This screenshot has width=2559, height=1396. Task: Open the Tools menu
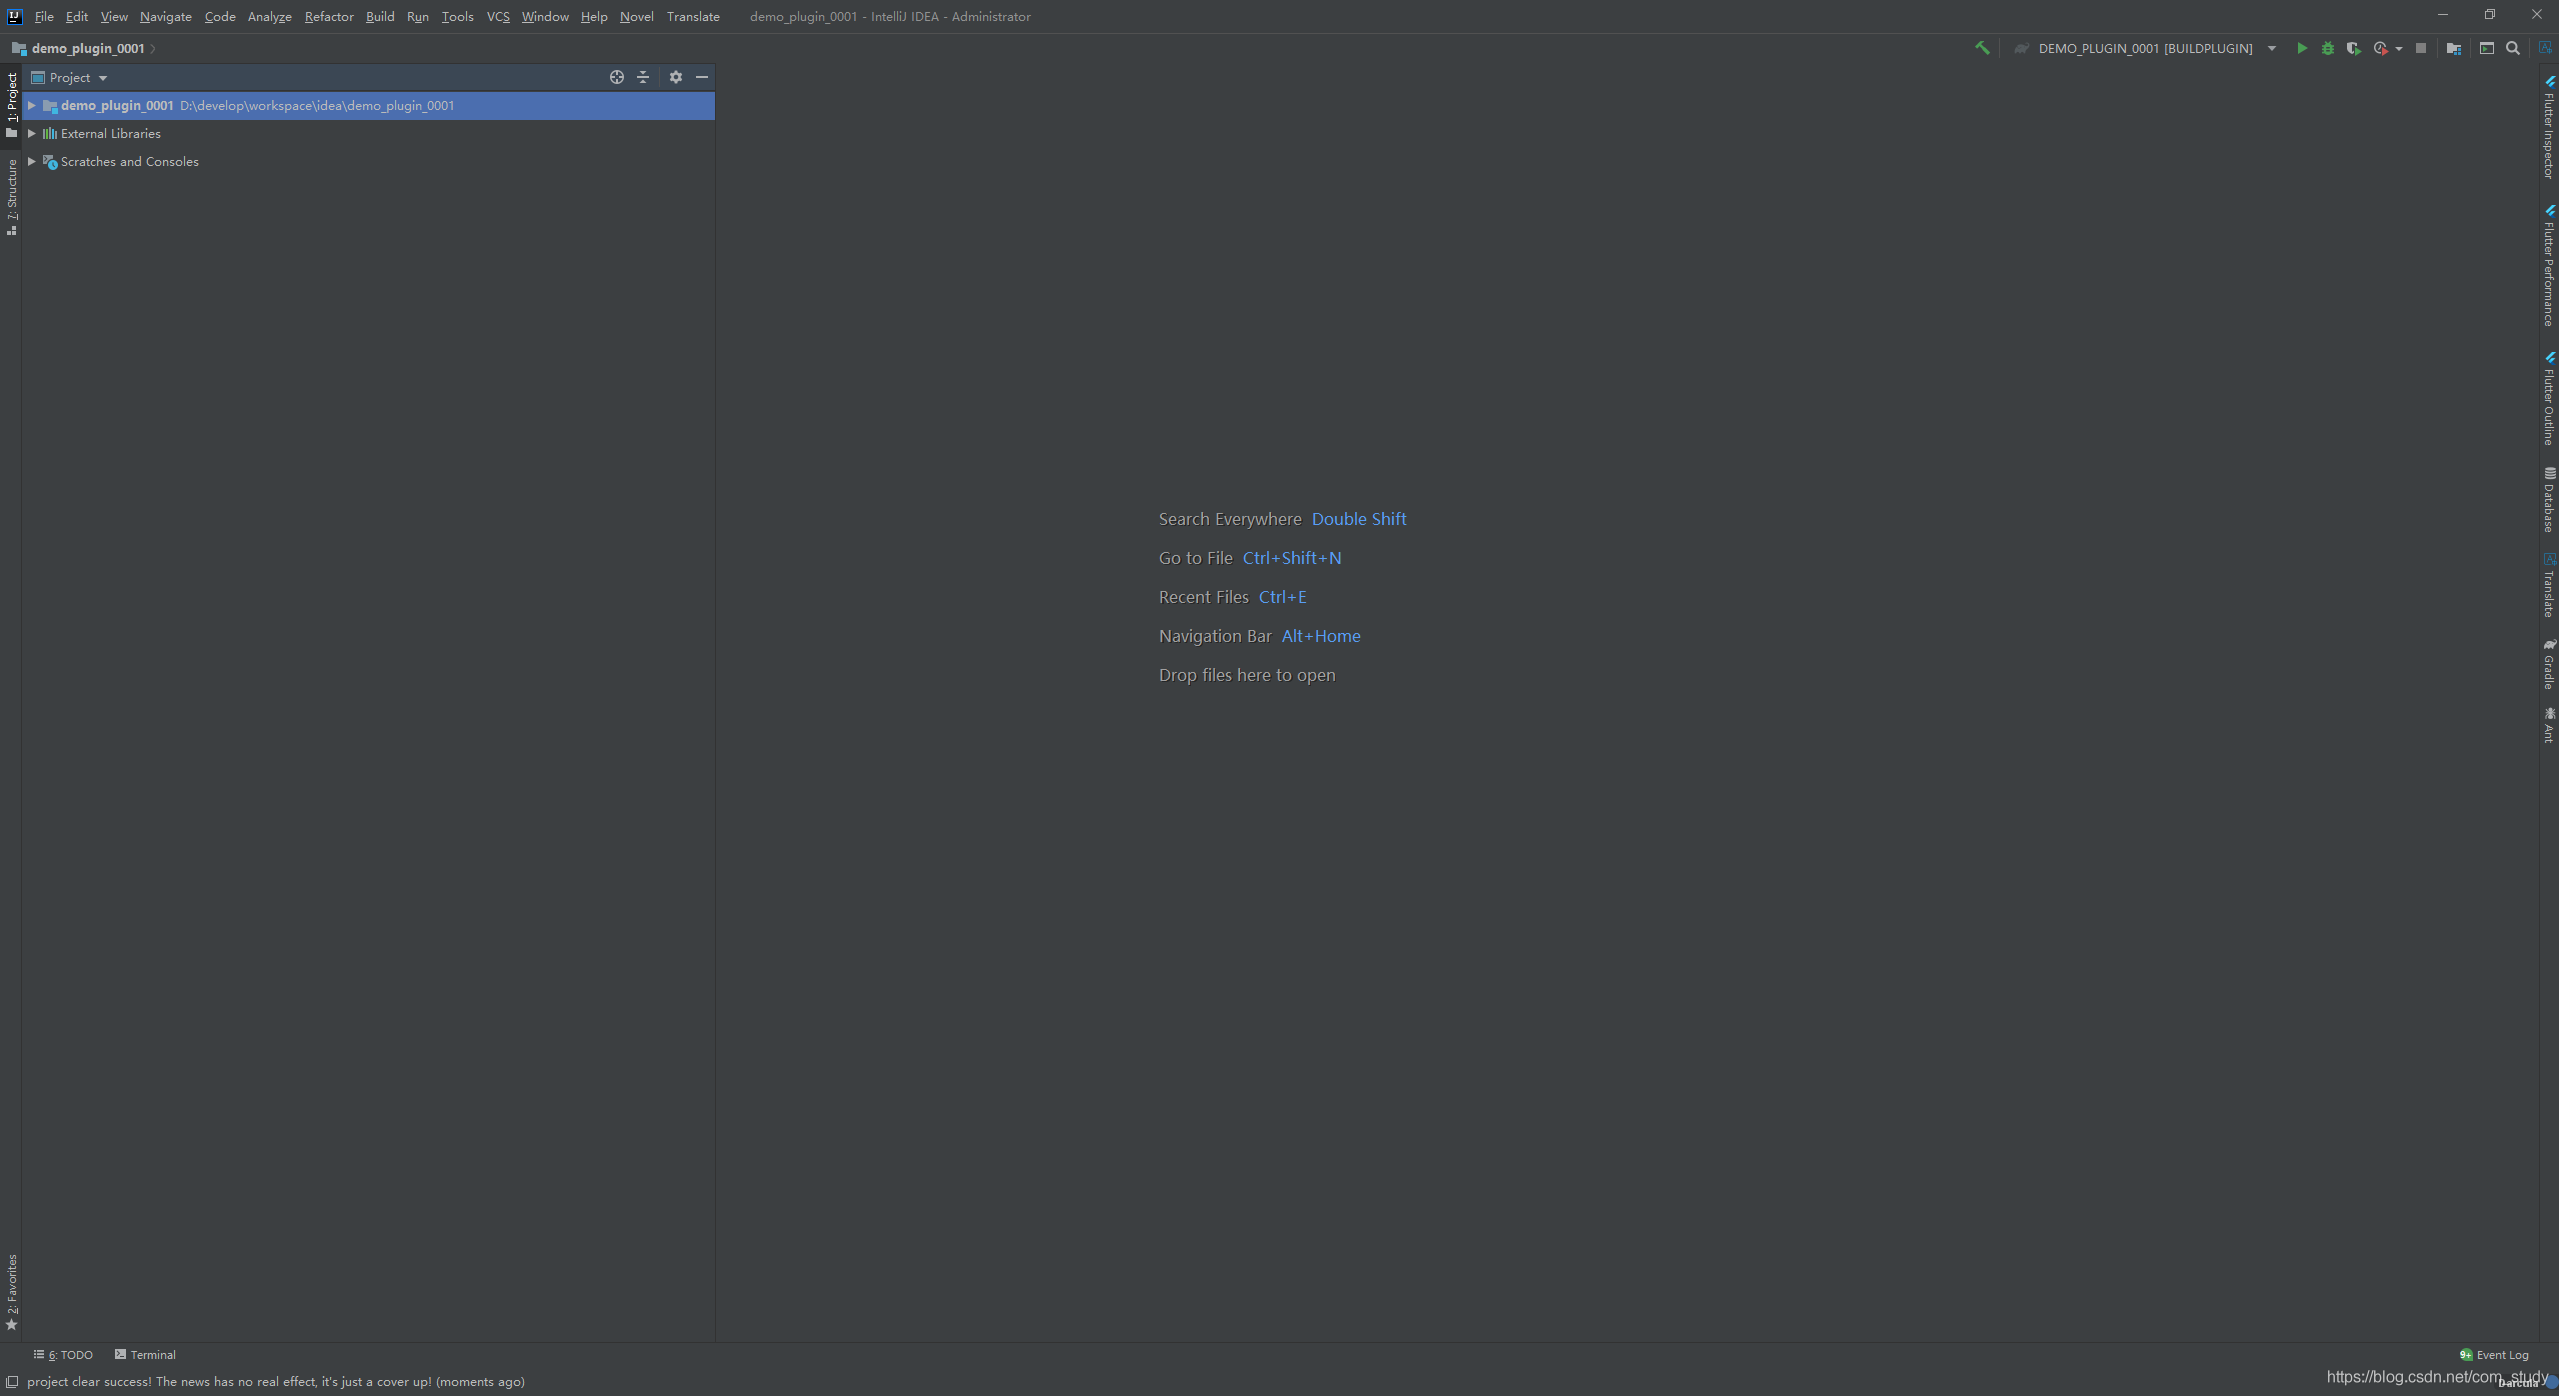pos(458,16)
